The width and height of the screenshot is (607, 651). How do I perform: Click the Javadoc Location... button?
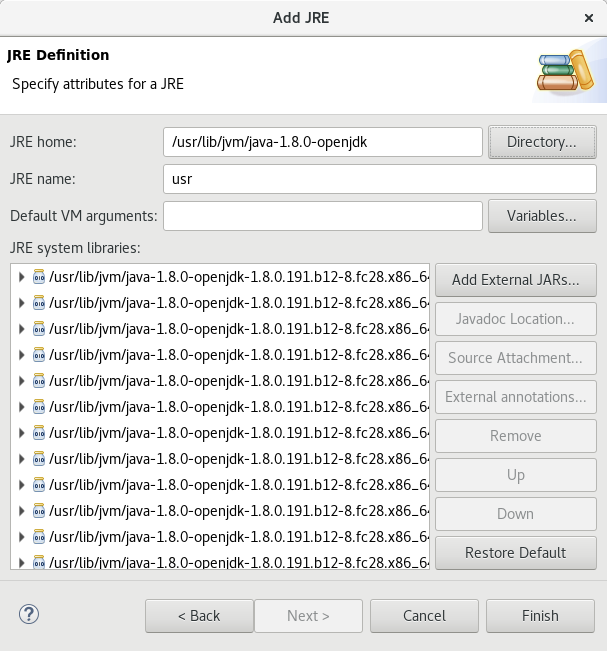coord(516,319)
